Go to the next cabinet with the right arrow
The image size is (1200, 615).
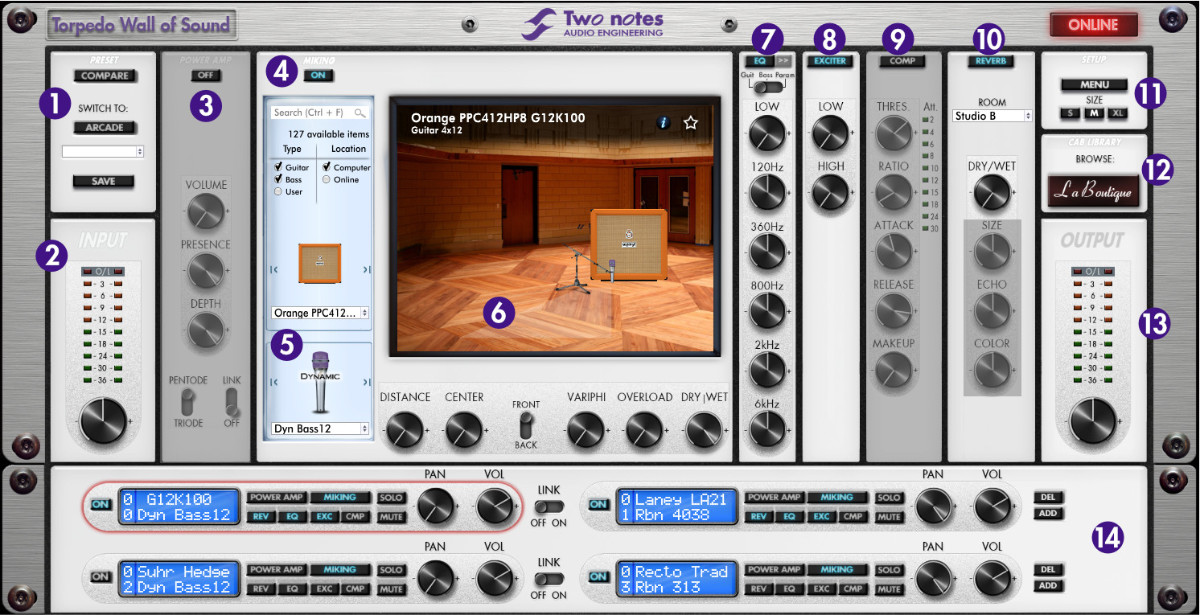click(366, 269)
